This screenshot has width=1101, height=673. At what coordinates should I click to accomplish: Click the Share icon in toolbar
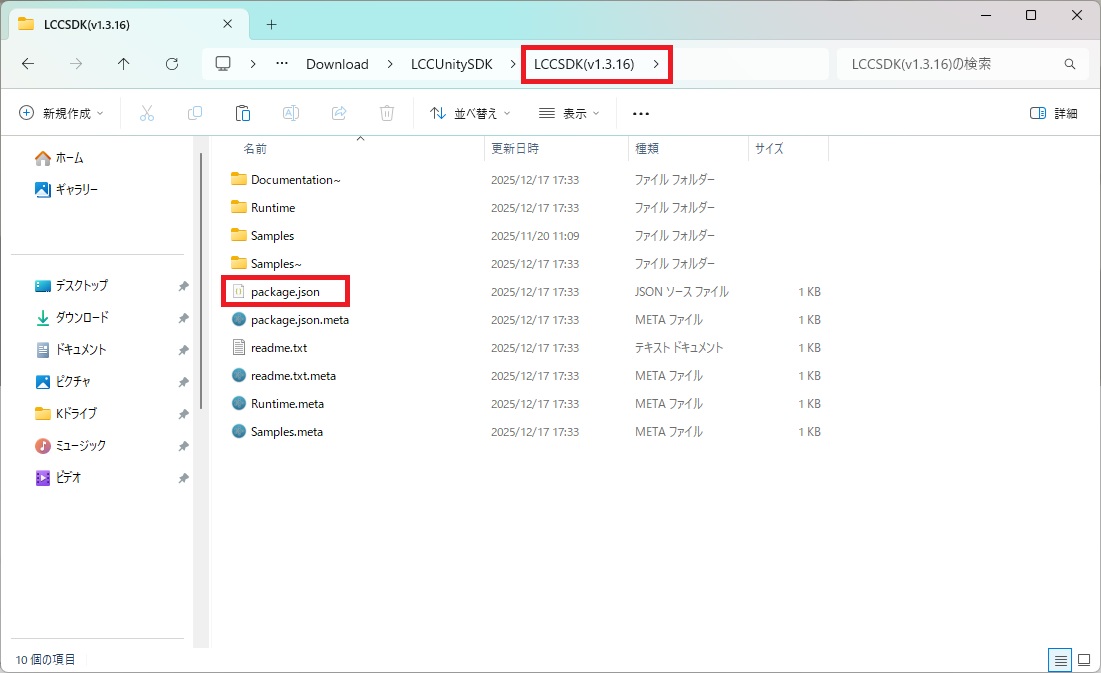pos(339,113)
